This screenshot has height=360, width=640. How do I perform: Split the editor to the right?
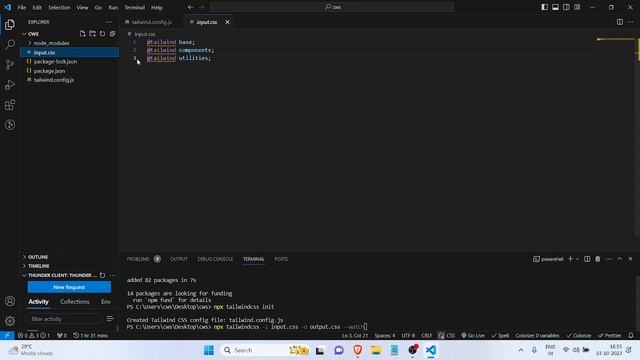[x=620, y=22]
